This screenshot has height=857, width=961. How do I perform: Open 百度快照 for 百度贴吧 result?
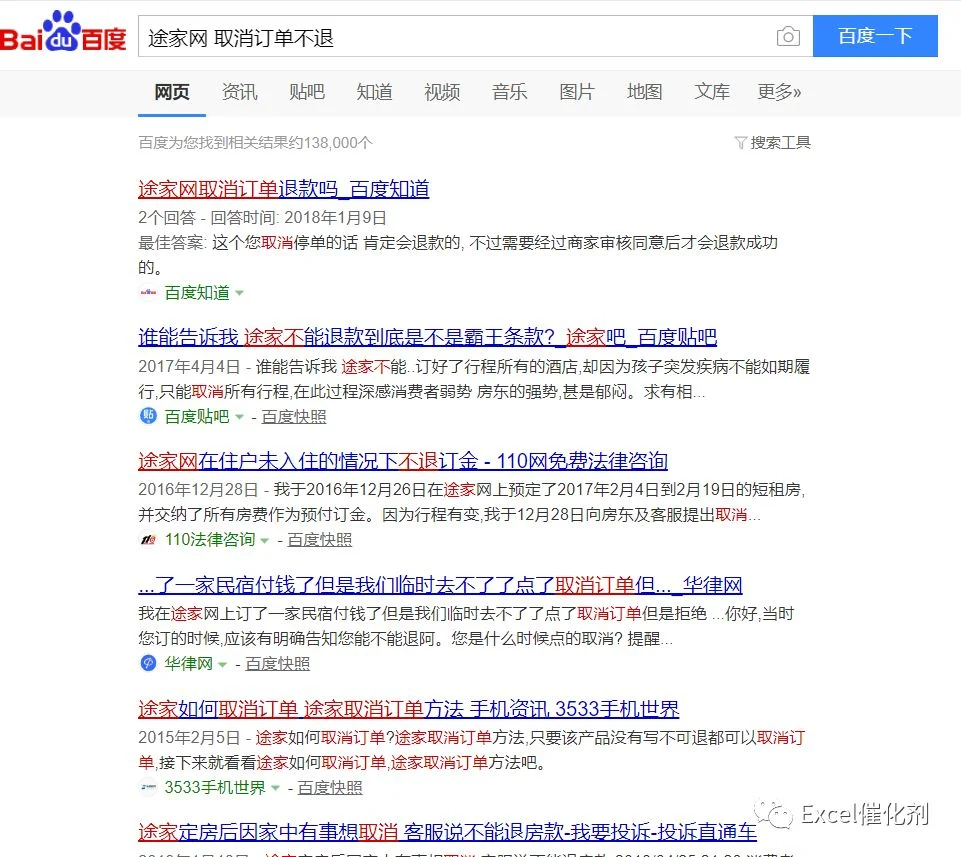(294, 417)
